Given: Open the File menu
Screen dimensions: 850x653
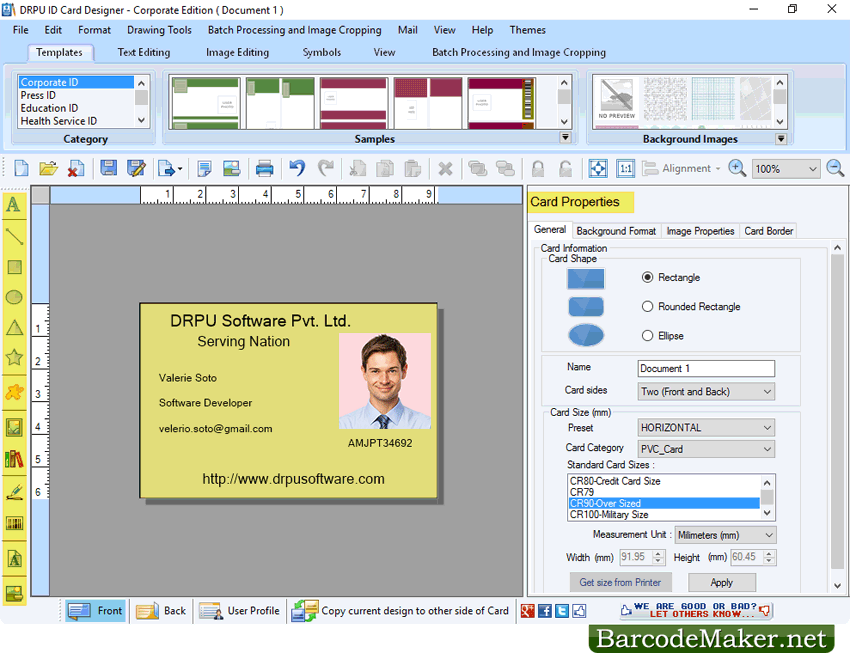Looking at the screenshot, I should [21, 30].
